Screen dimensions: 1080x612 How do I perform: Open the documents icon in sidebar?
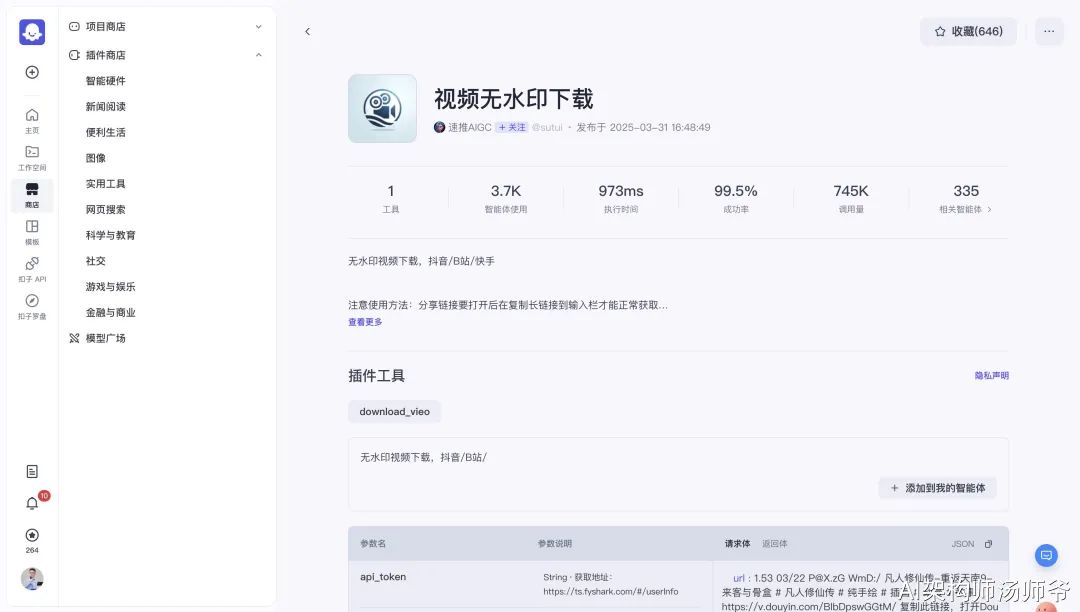click(x=32, y=472)
